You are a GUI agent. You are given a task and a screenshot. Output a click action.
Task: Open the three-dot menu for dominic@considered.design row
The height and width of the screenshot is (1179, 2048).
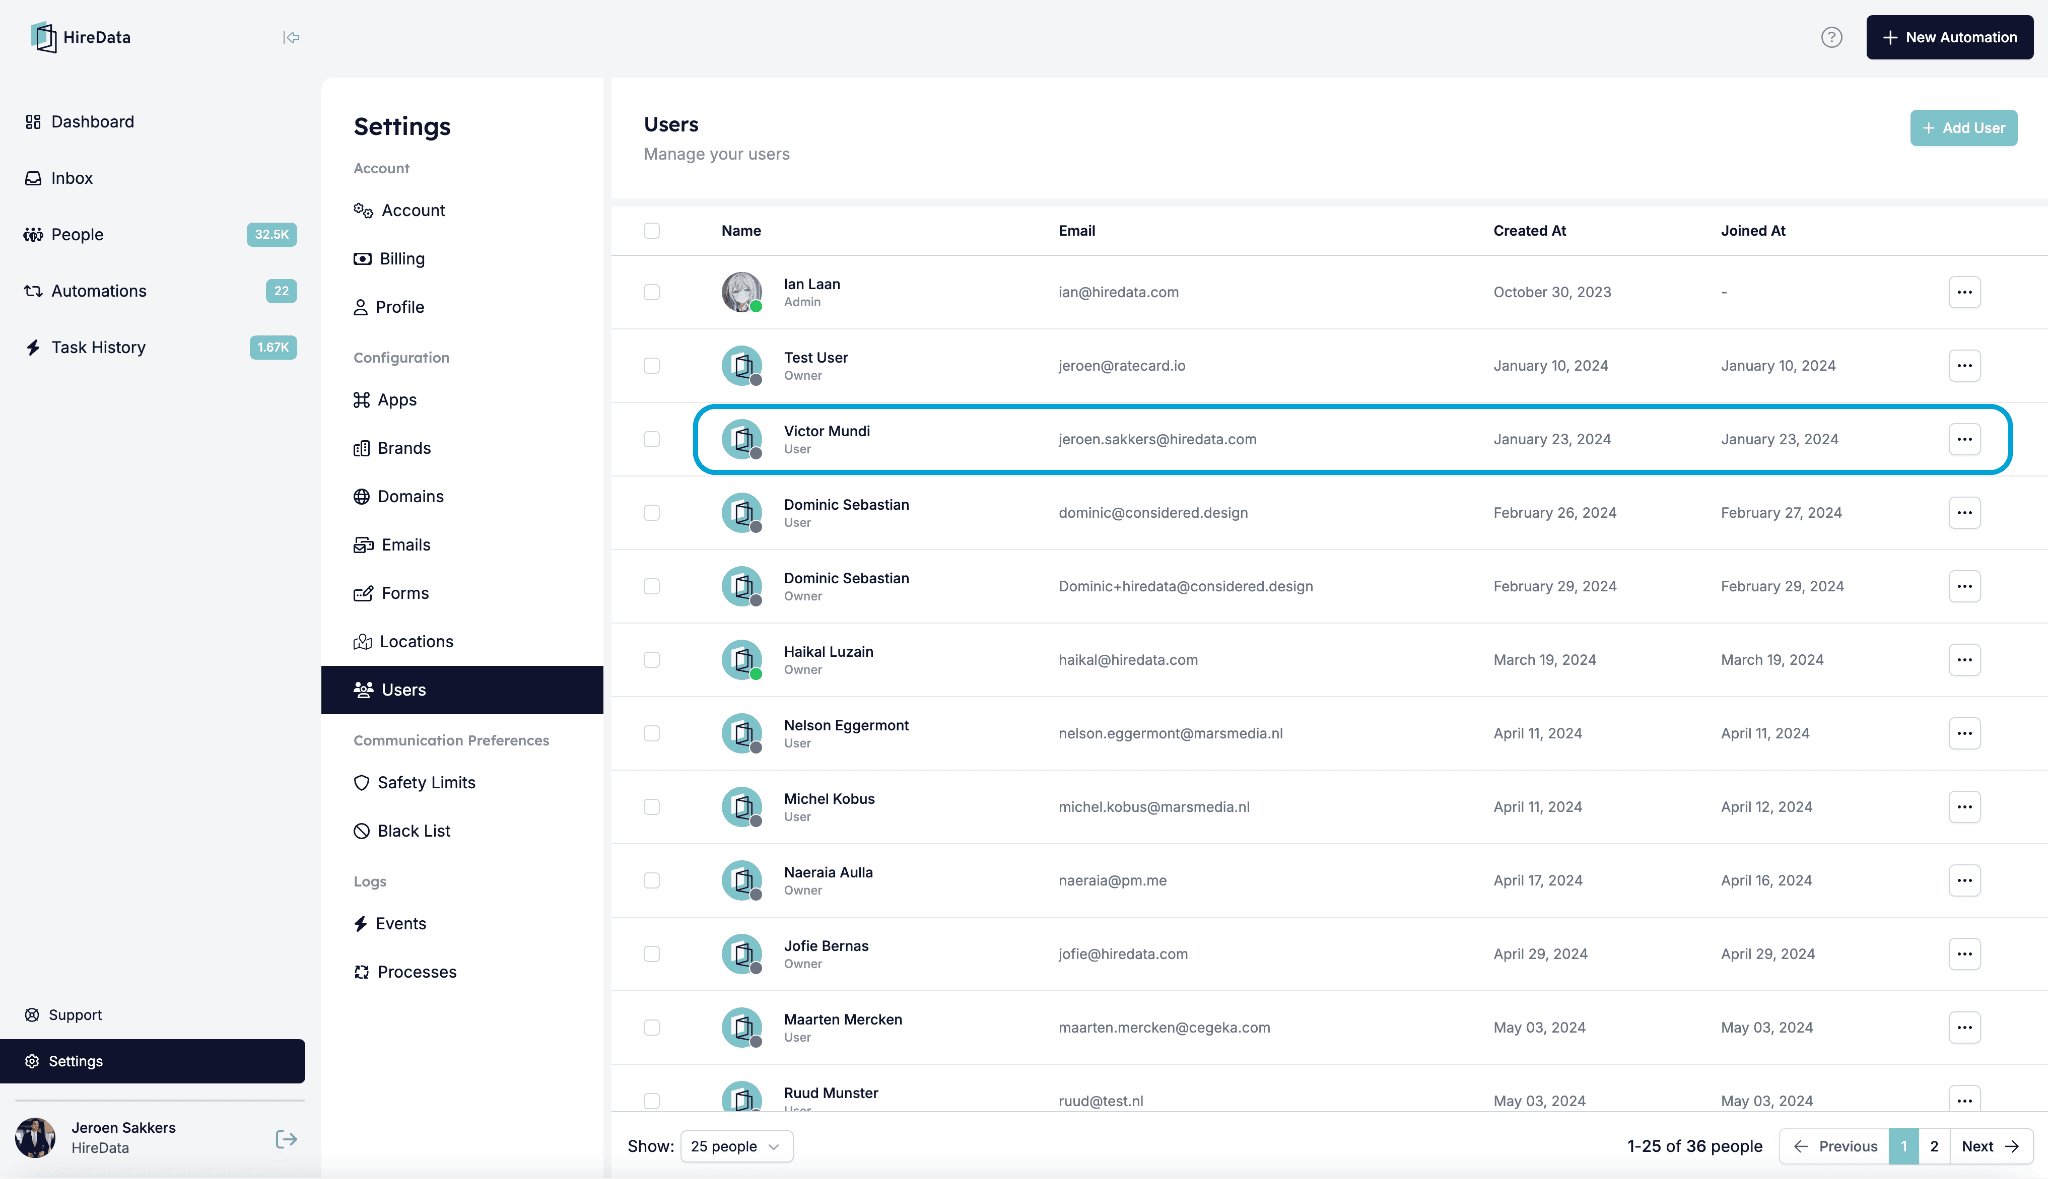pyautogui.click(x=1964, y=513)
